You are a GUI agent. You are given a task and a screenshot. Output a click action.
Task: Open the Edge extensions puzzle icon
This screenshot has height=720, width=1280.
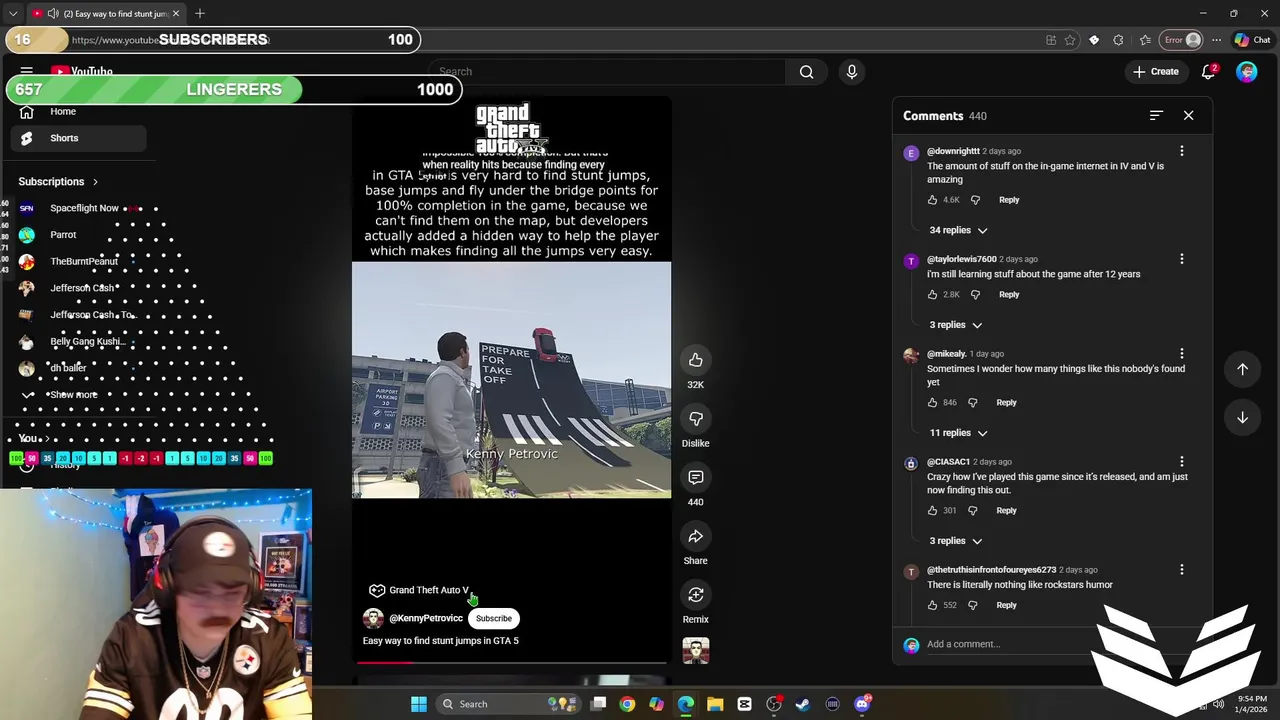(x=1118, y=40)
